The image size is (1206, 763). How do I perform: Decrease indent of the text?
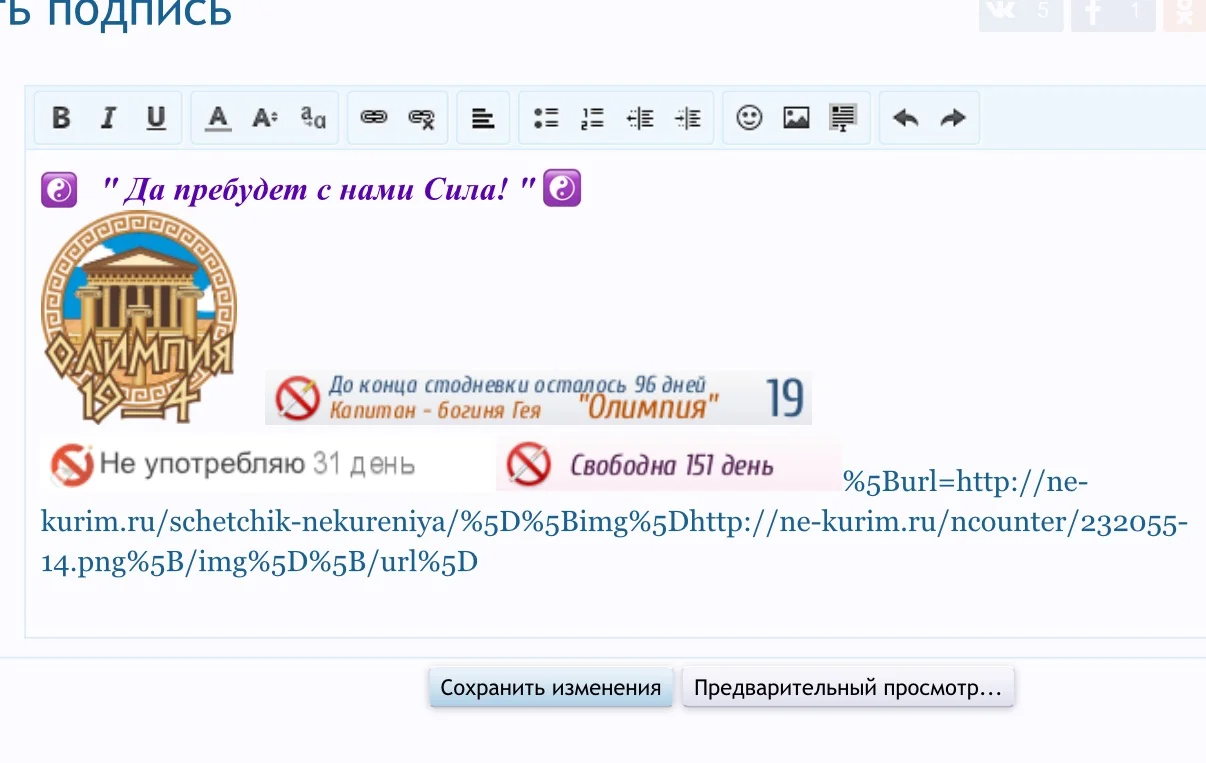[640, 118]
